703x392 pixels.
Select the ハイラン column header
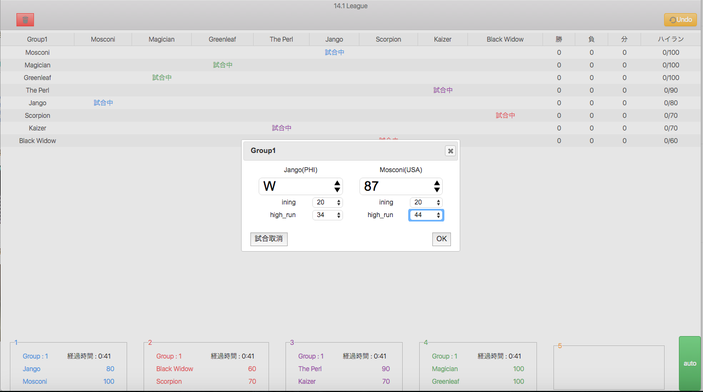[x=671, y=39]
